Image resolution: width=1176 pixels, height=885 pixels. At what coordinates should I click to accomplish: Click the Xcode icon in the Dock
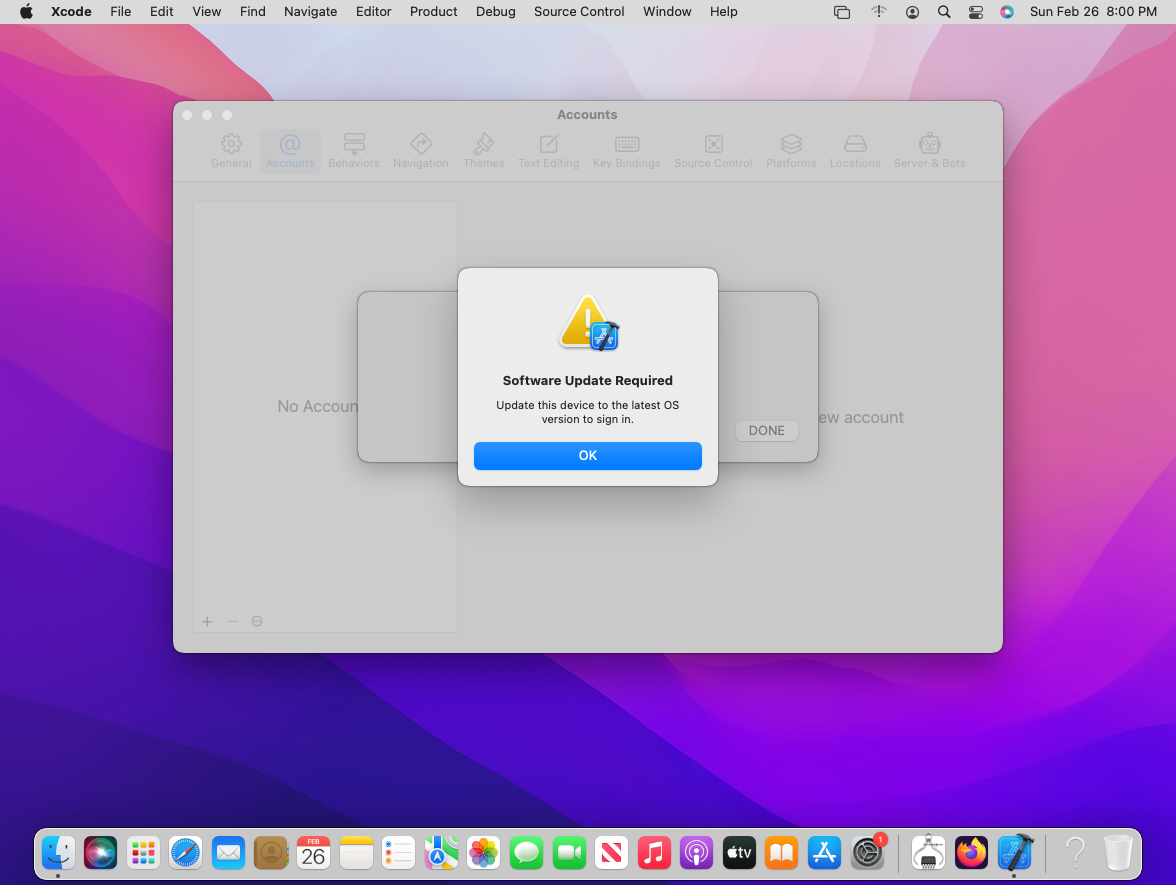(1015, 853)
